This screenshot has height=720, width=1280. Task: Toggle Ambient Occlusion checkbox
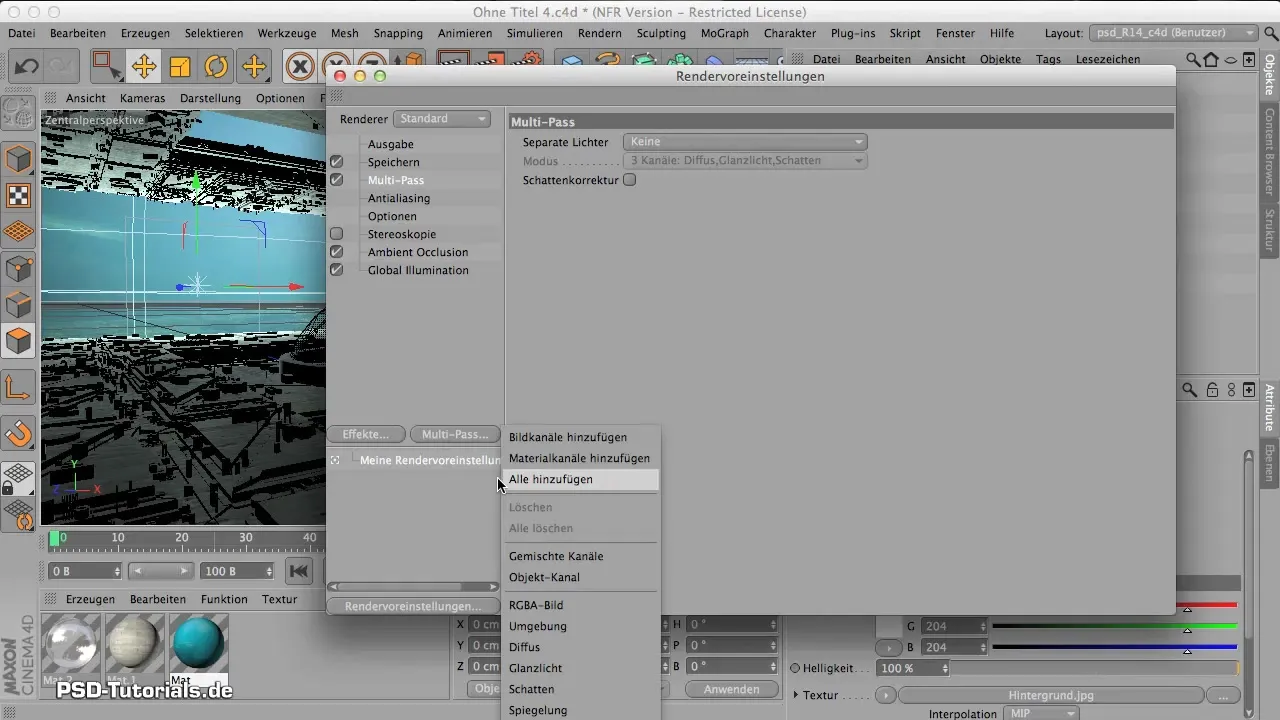pos(337,252)
